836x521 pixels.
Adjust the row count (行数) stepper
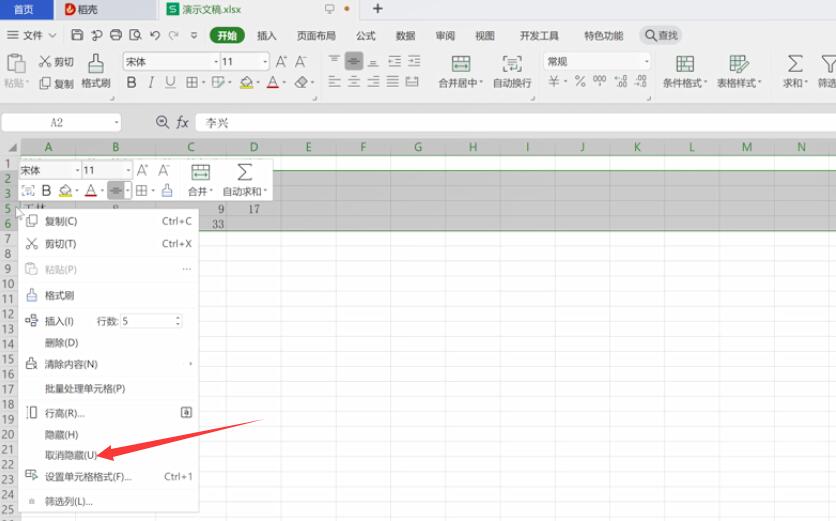178,321
